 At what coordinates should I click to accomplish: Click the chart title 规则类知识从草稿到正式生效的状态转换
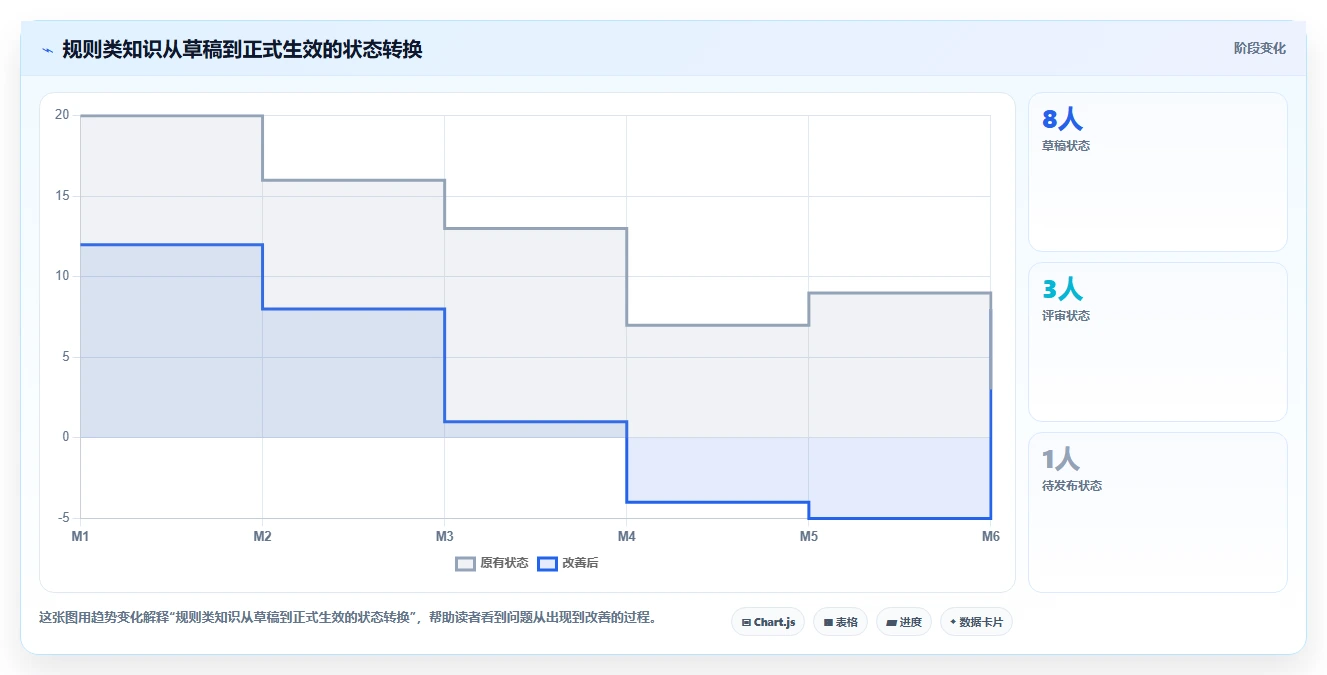coord(242,50)
